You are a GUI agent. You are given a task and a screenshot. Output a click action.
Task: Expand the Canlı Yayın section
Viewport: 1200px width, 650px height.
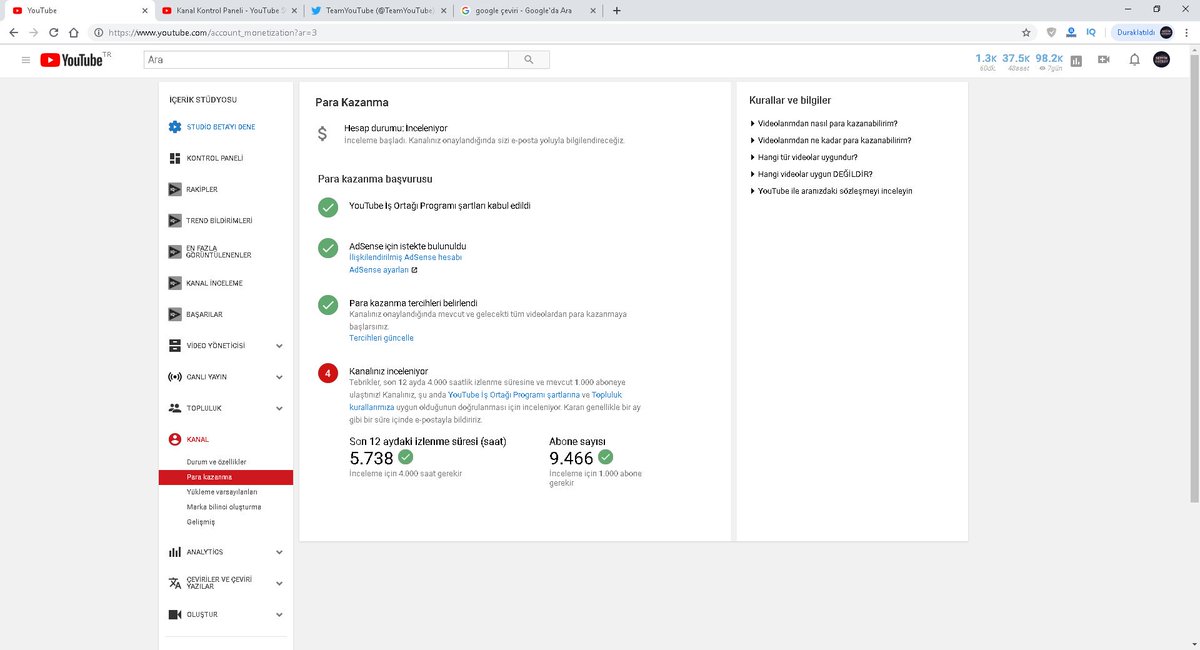(279, 377)
